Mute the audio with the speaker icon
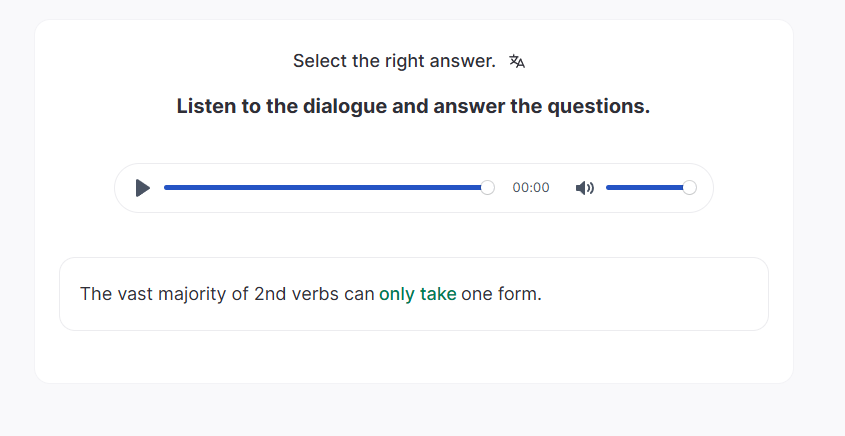Screen dimensions: 845x436 (585, 188)
